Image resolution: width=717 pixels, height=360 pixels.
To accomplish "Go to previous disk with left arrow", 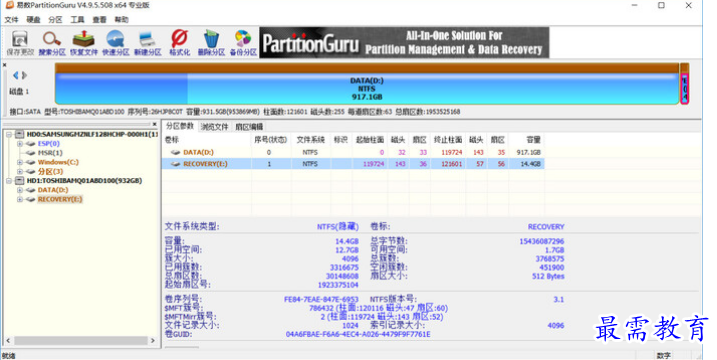I will coord(16,75).
